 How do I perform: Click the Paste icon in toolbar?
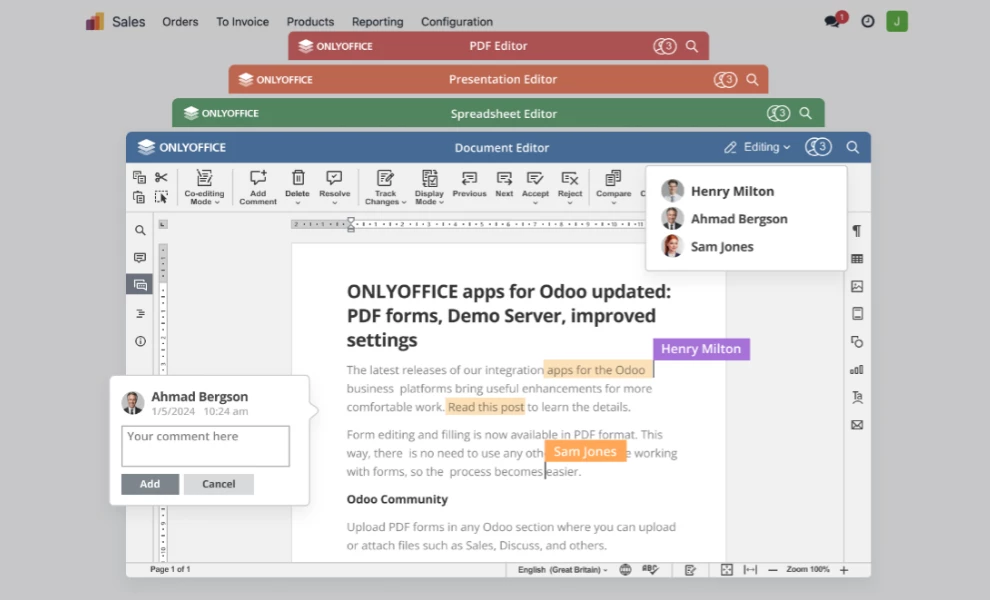(x=140, y=197)
